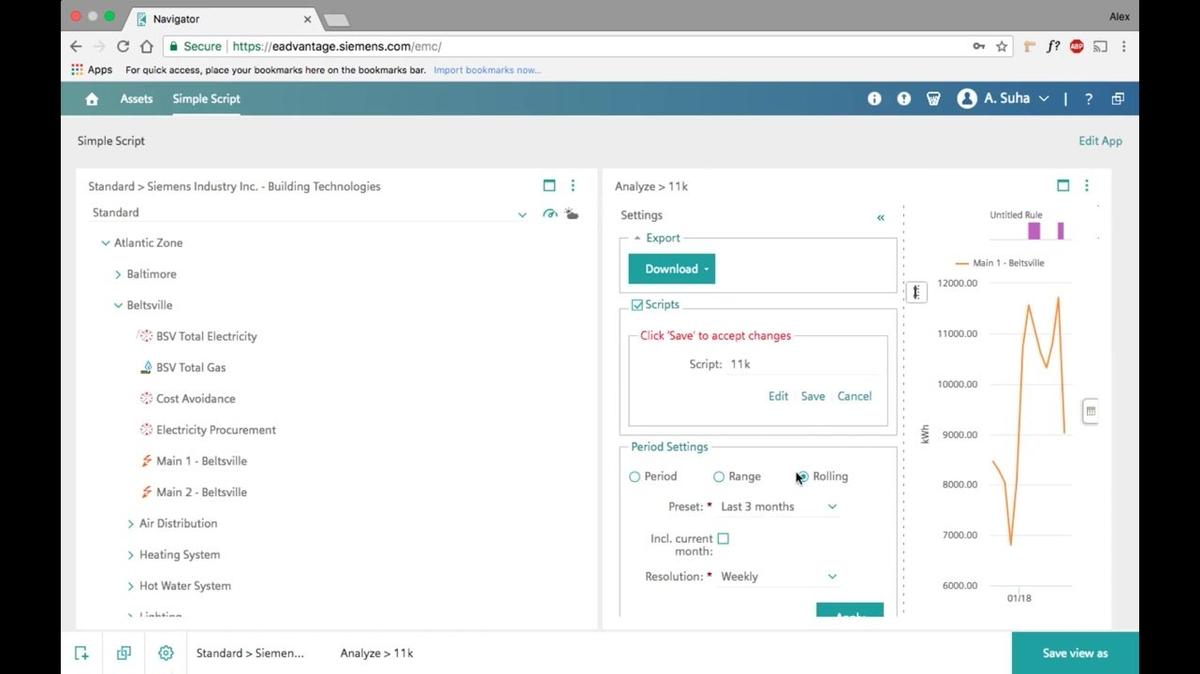The image size is (1200, 674).
Task: Select Main 2 - Beltsville in the tree
Action: [x=201, y=492]
